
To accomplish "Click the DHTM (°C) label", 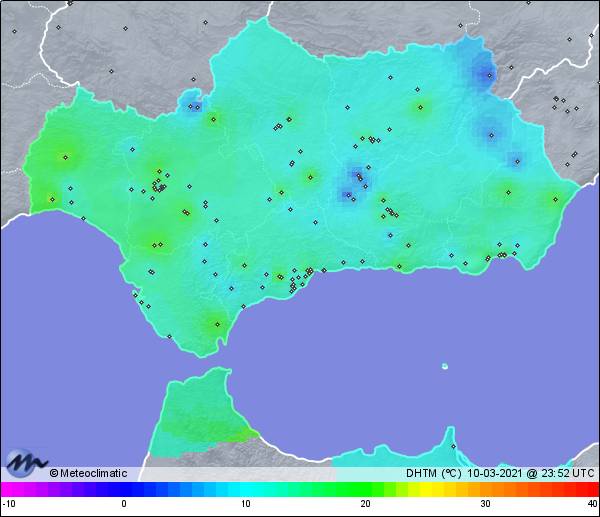I will point(434,473).
